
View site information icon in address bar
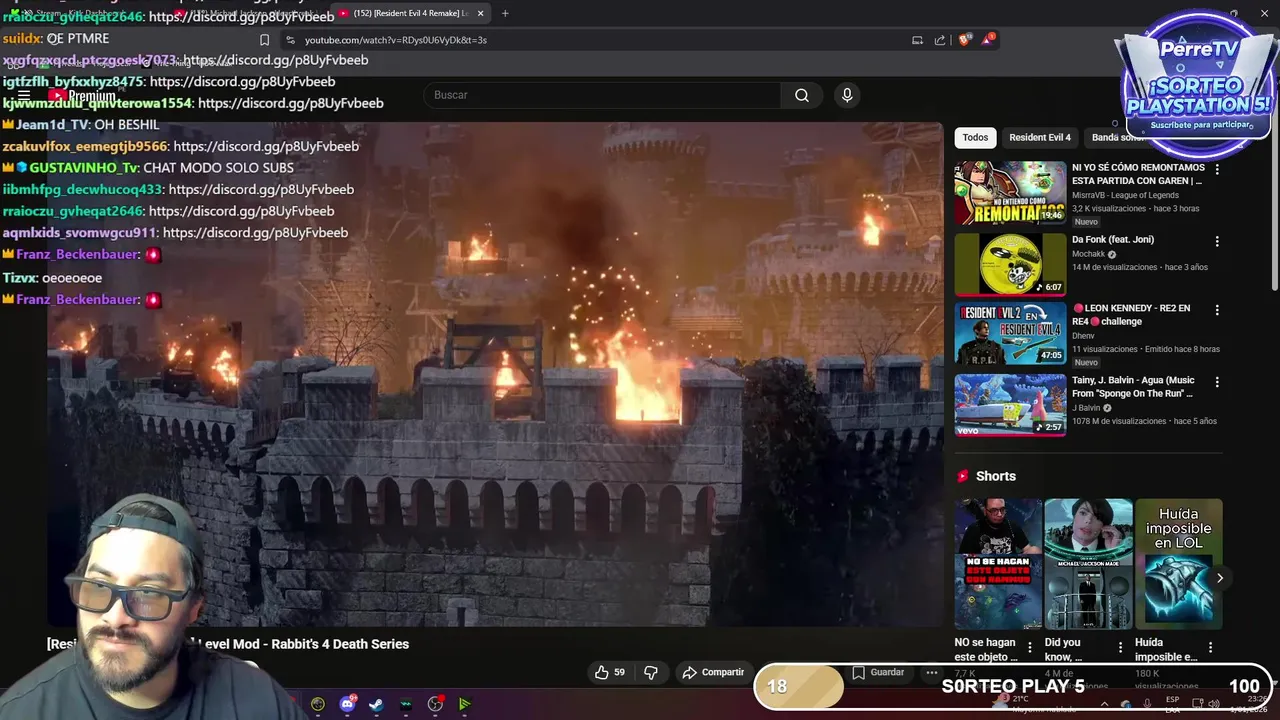(290, 40)
